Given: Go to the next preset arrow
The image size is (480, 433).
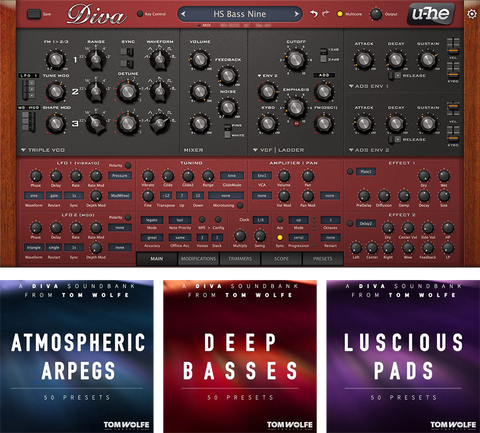Looking at the screenshot, I should 296,14.
